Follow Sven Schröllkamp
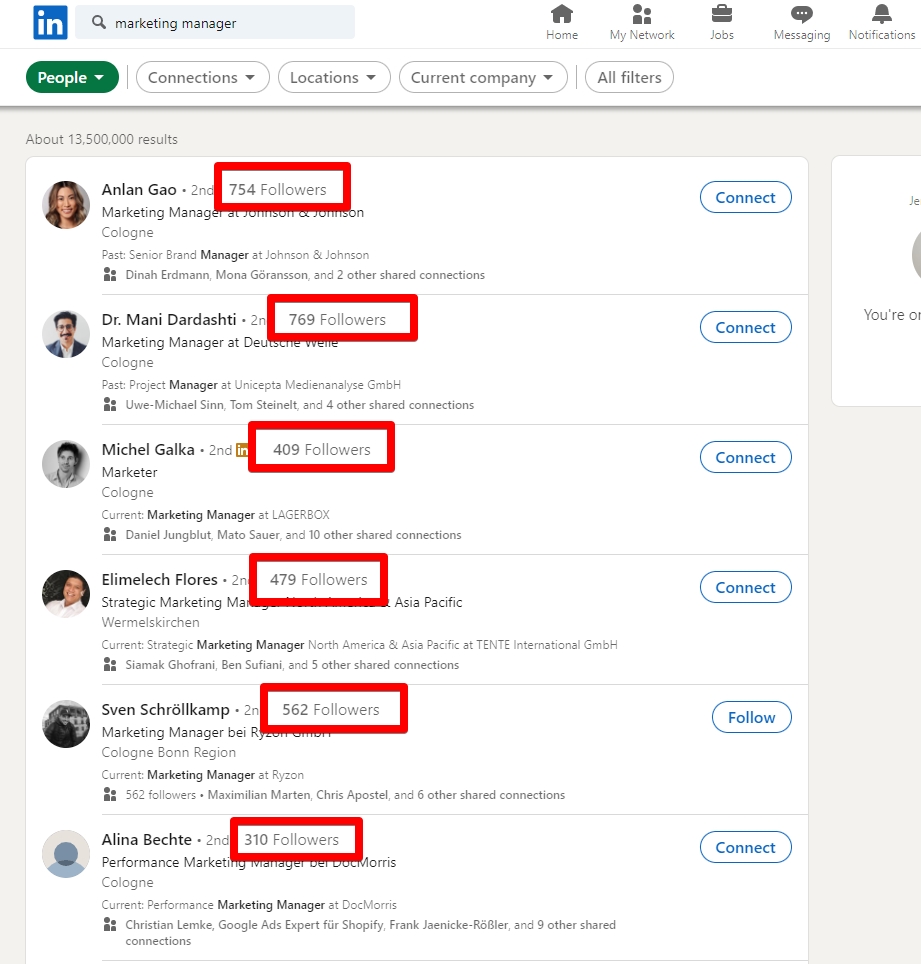Viewport: 921px width, 964px height. [751, 717]
